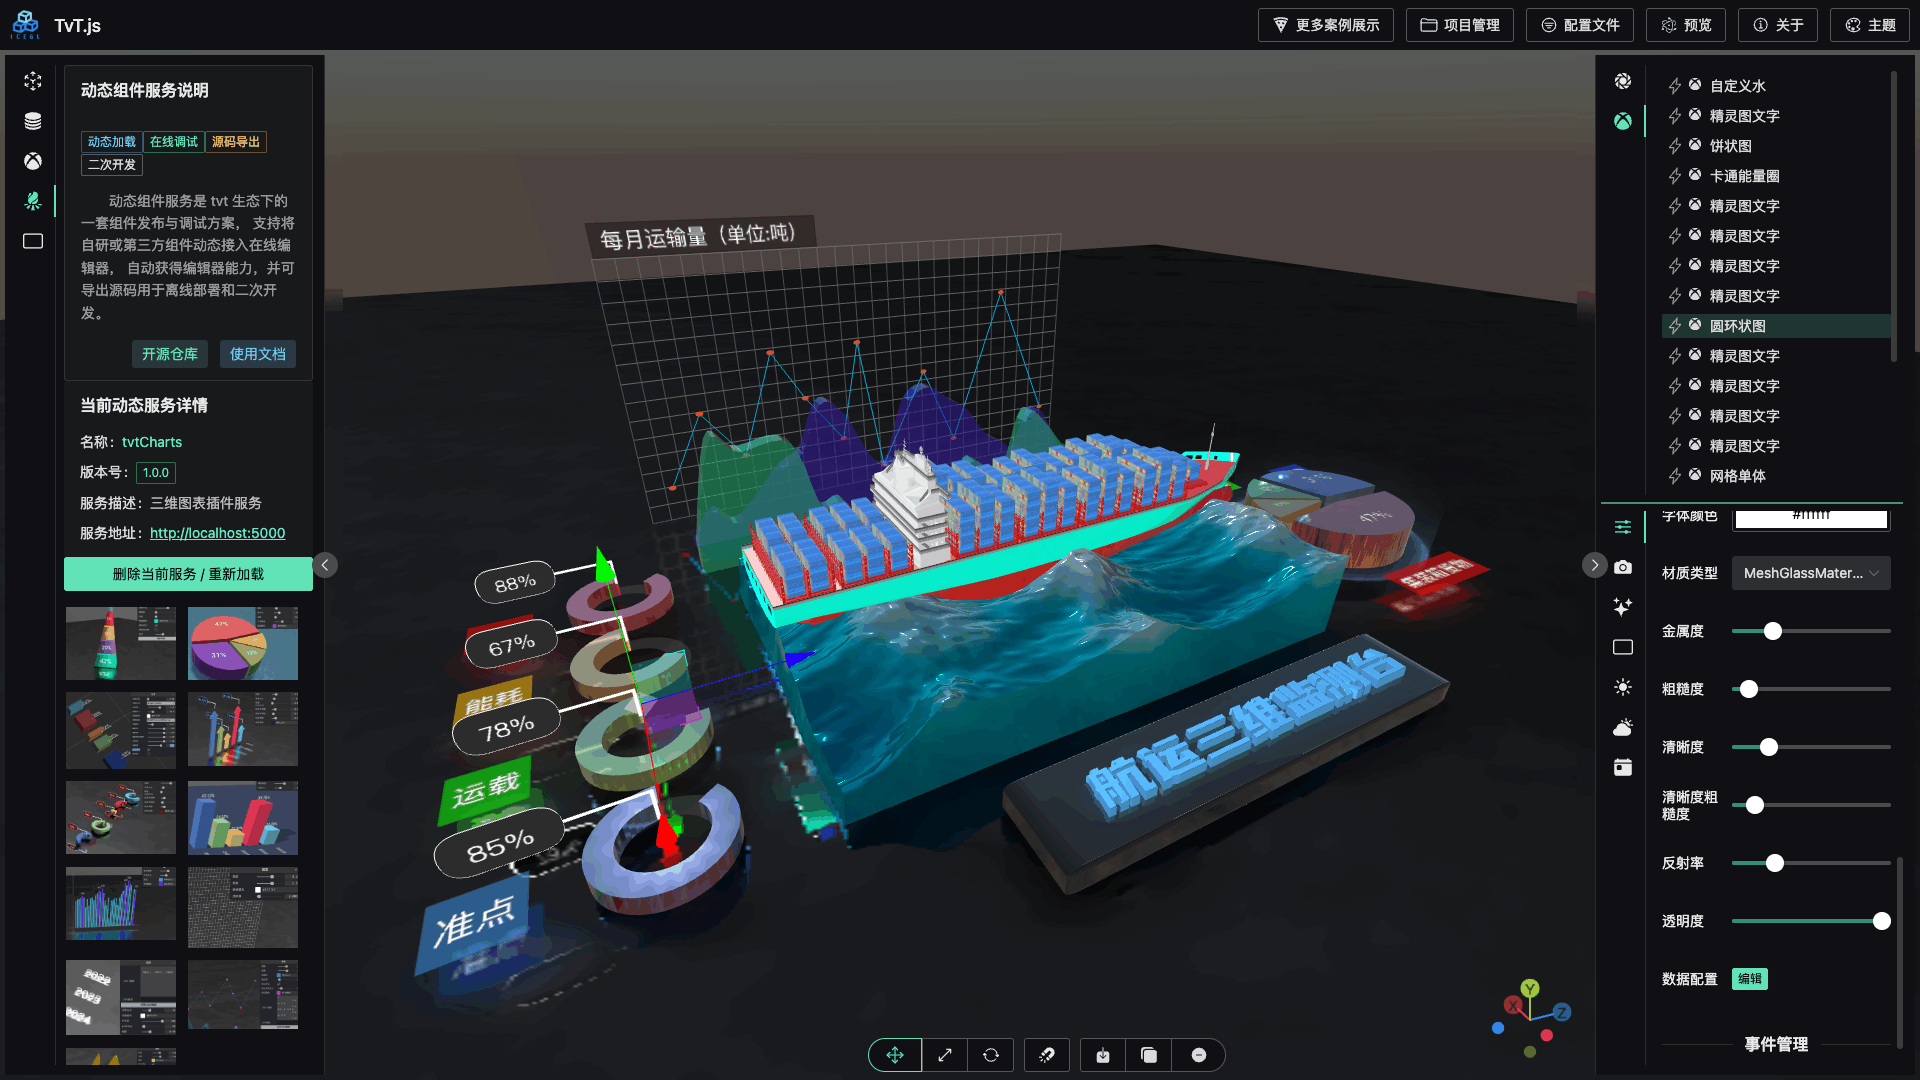The height and width of the screenshot is (1080, 1920).
Task: Collapse the right panel with chevron arrow
Action: pyautogui.click(x=1595, y=565)
